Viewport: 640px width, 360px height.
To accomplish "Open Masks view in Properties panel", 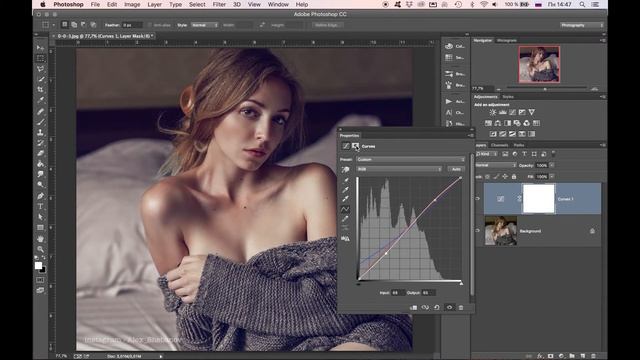I will click(356, 146).
